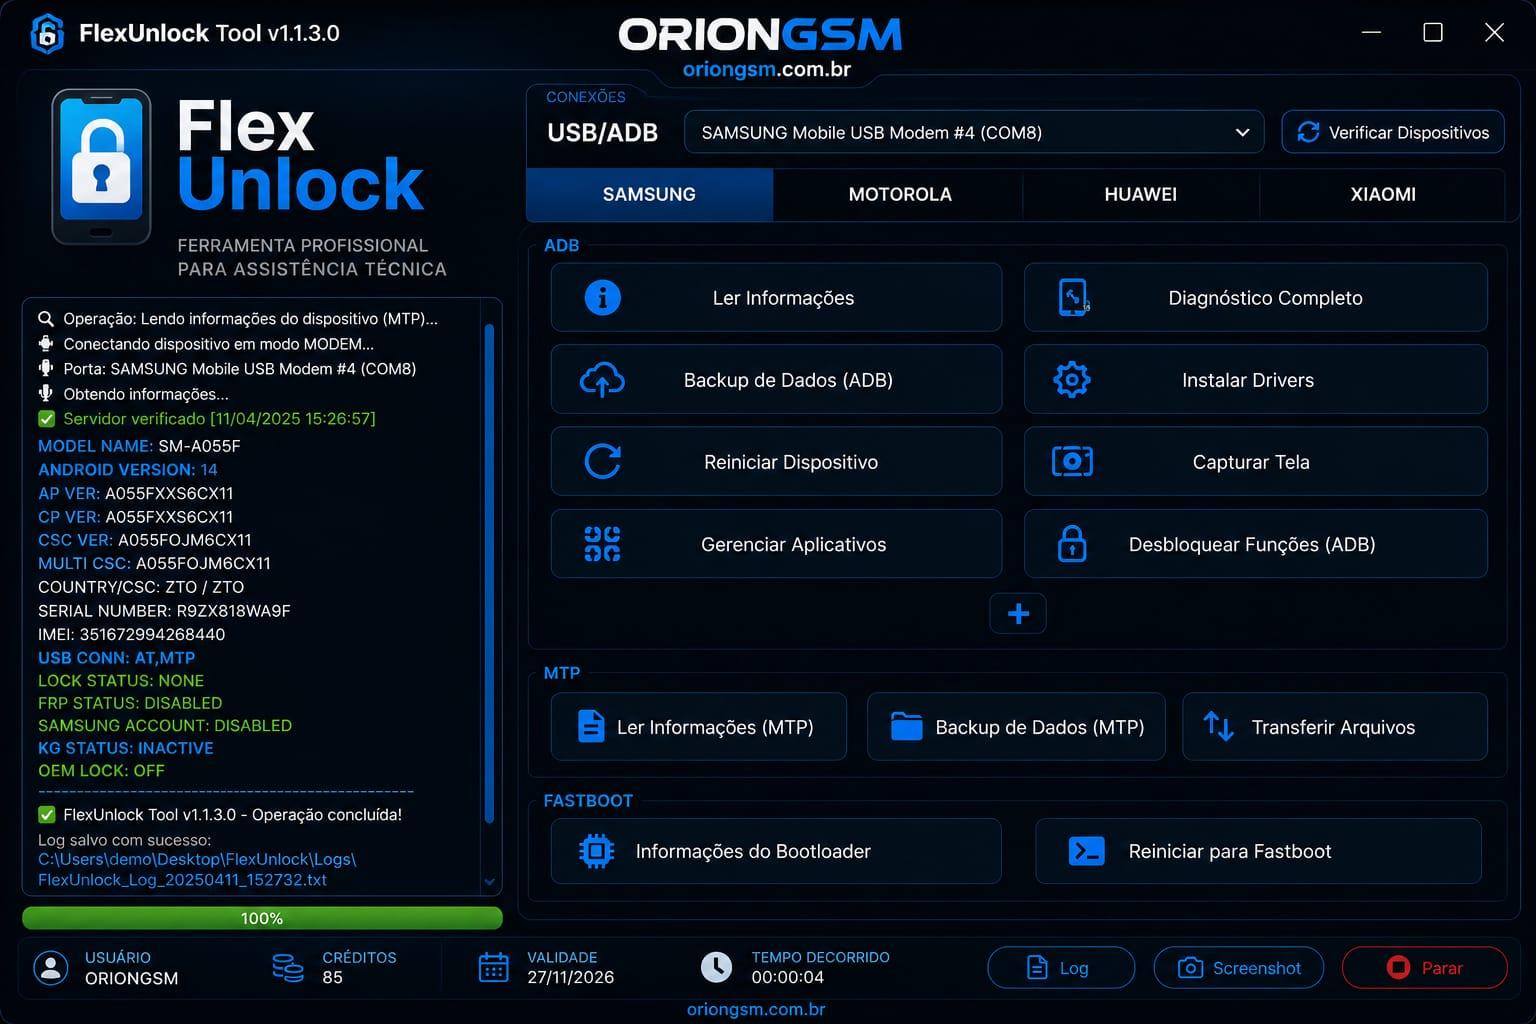The width and height of the screenshot is (1536, 1024).
Task: Click the calendar icon beside VALIDADE
Action: point(493,967)
